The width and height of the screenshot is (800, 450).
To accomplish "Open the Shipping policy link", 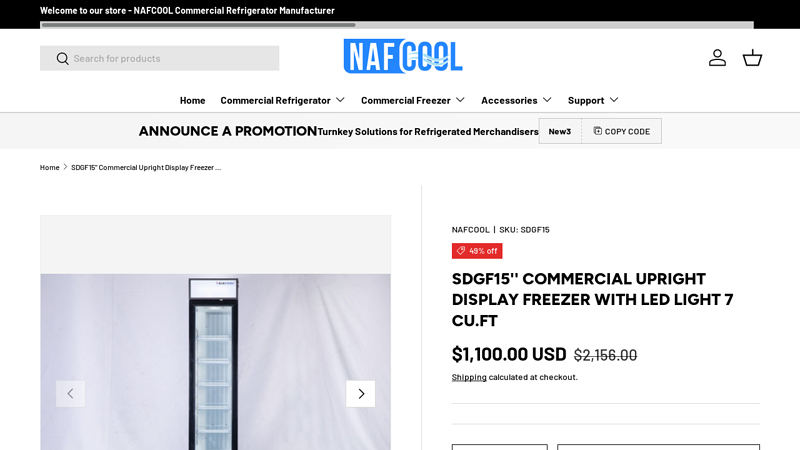I will pos(469,377).
